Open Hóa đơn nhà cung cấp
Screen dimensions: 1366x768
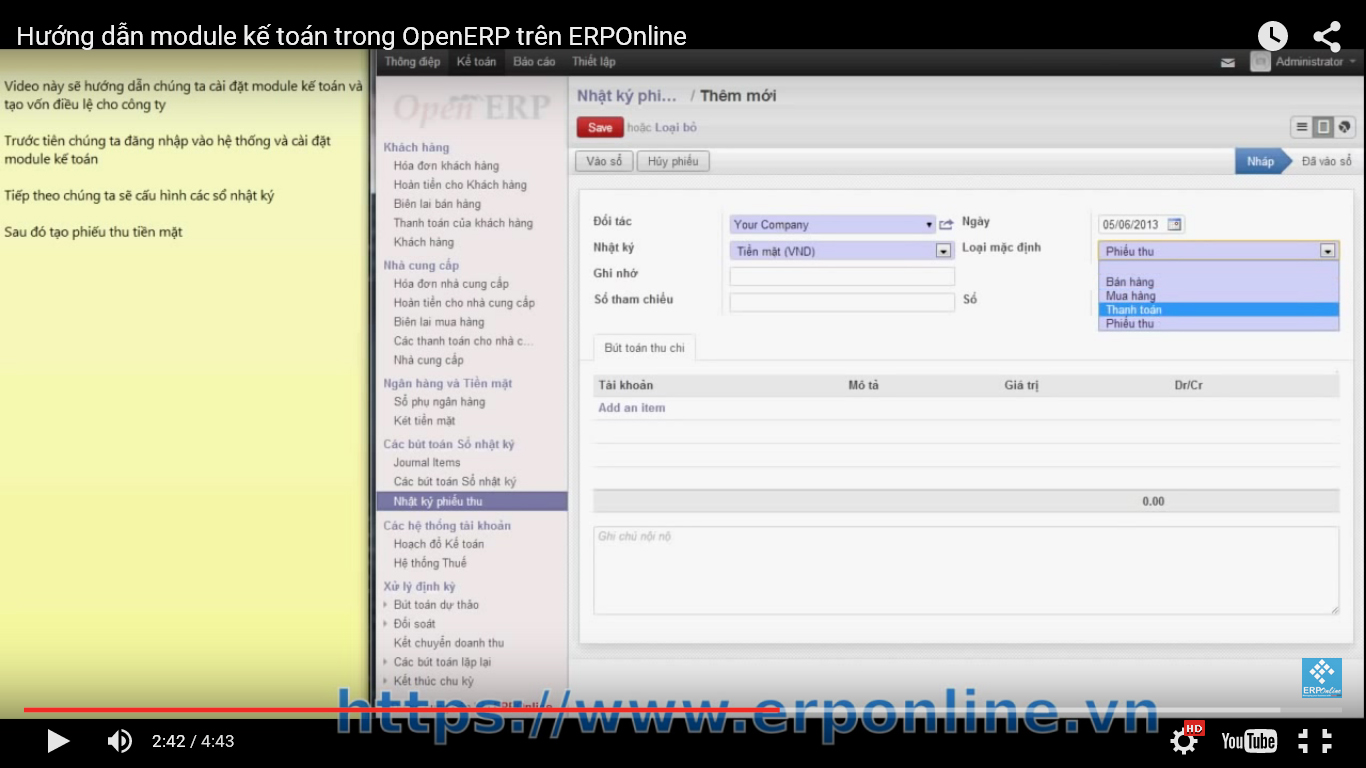[451, 284]
